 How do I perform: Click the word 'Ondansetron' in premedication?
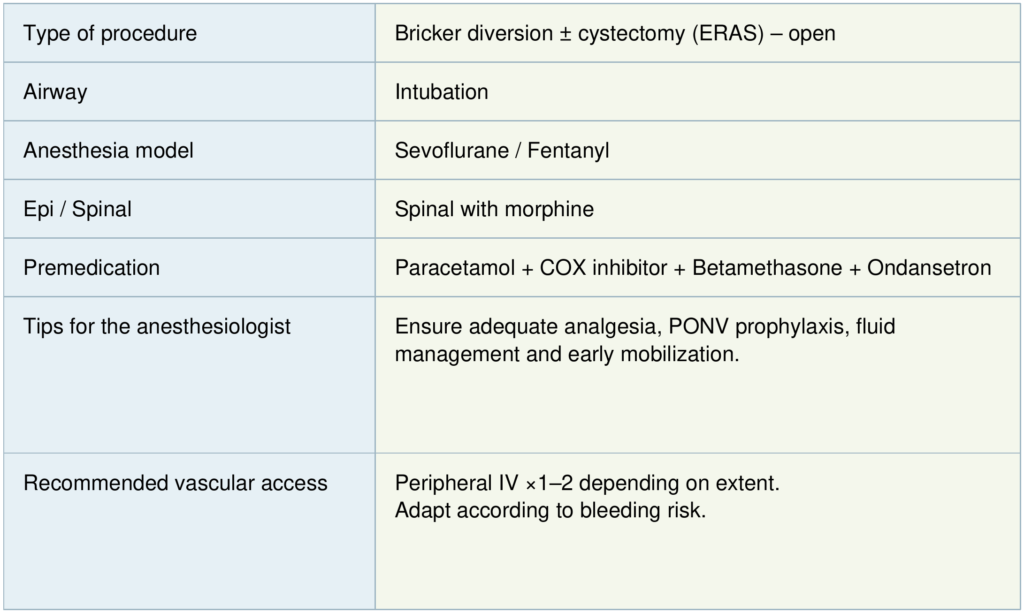929,268
